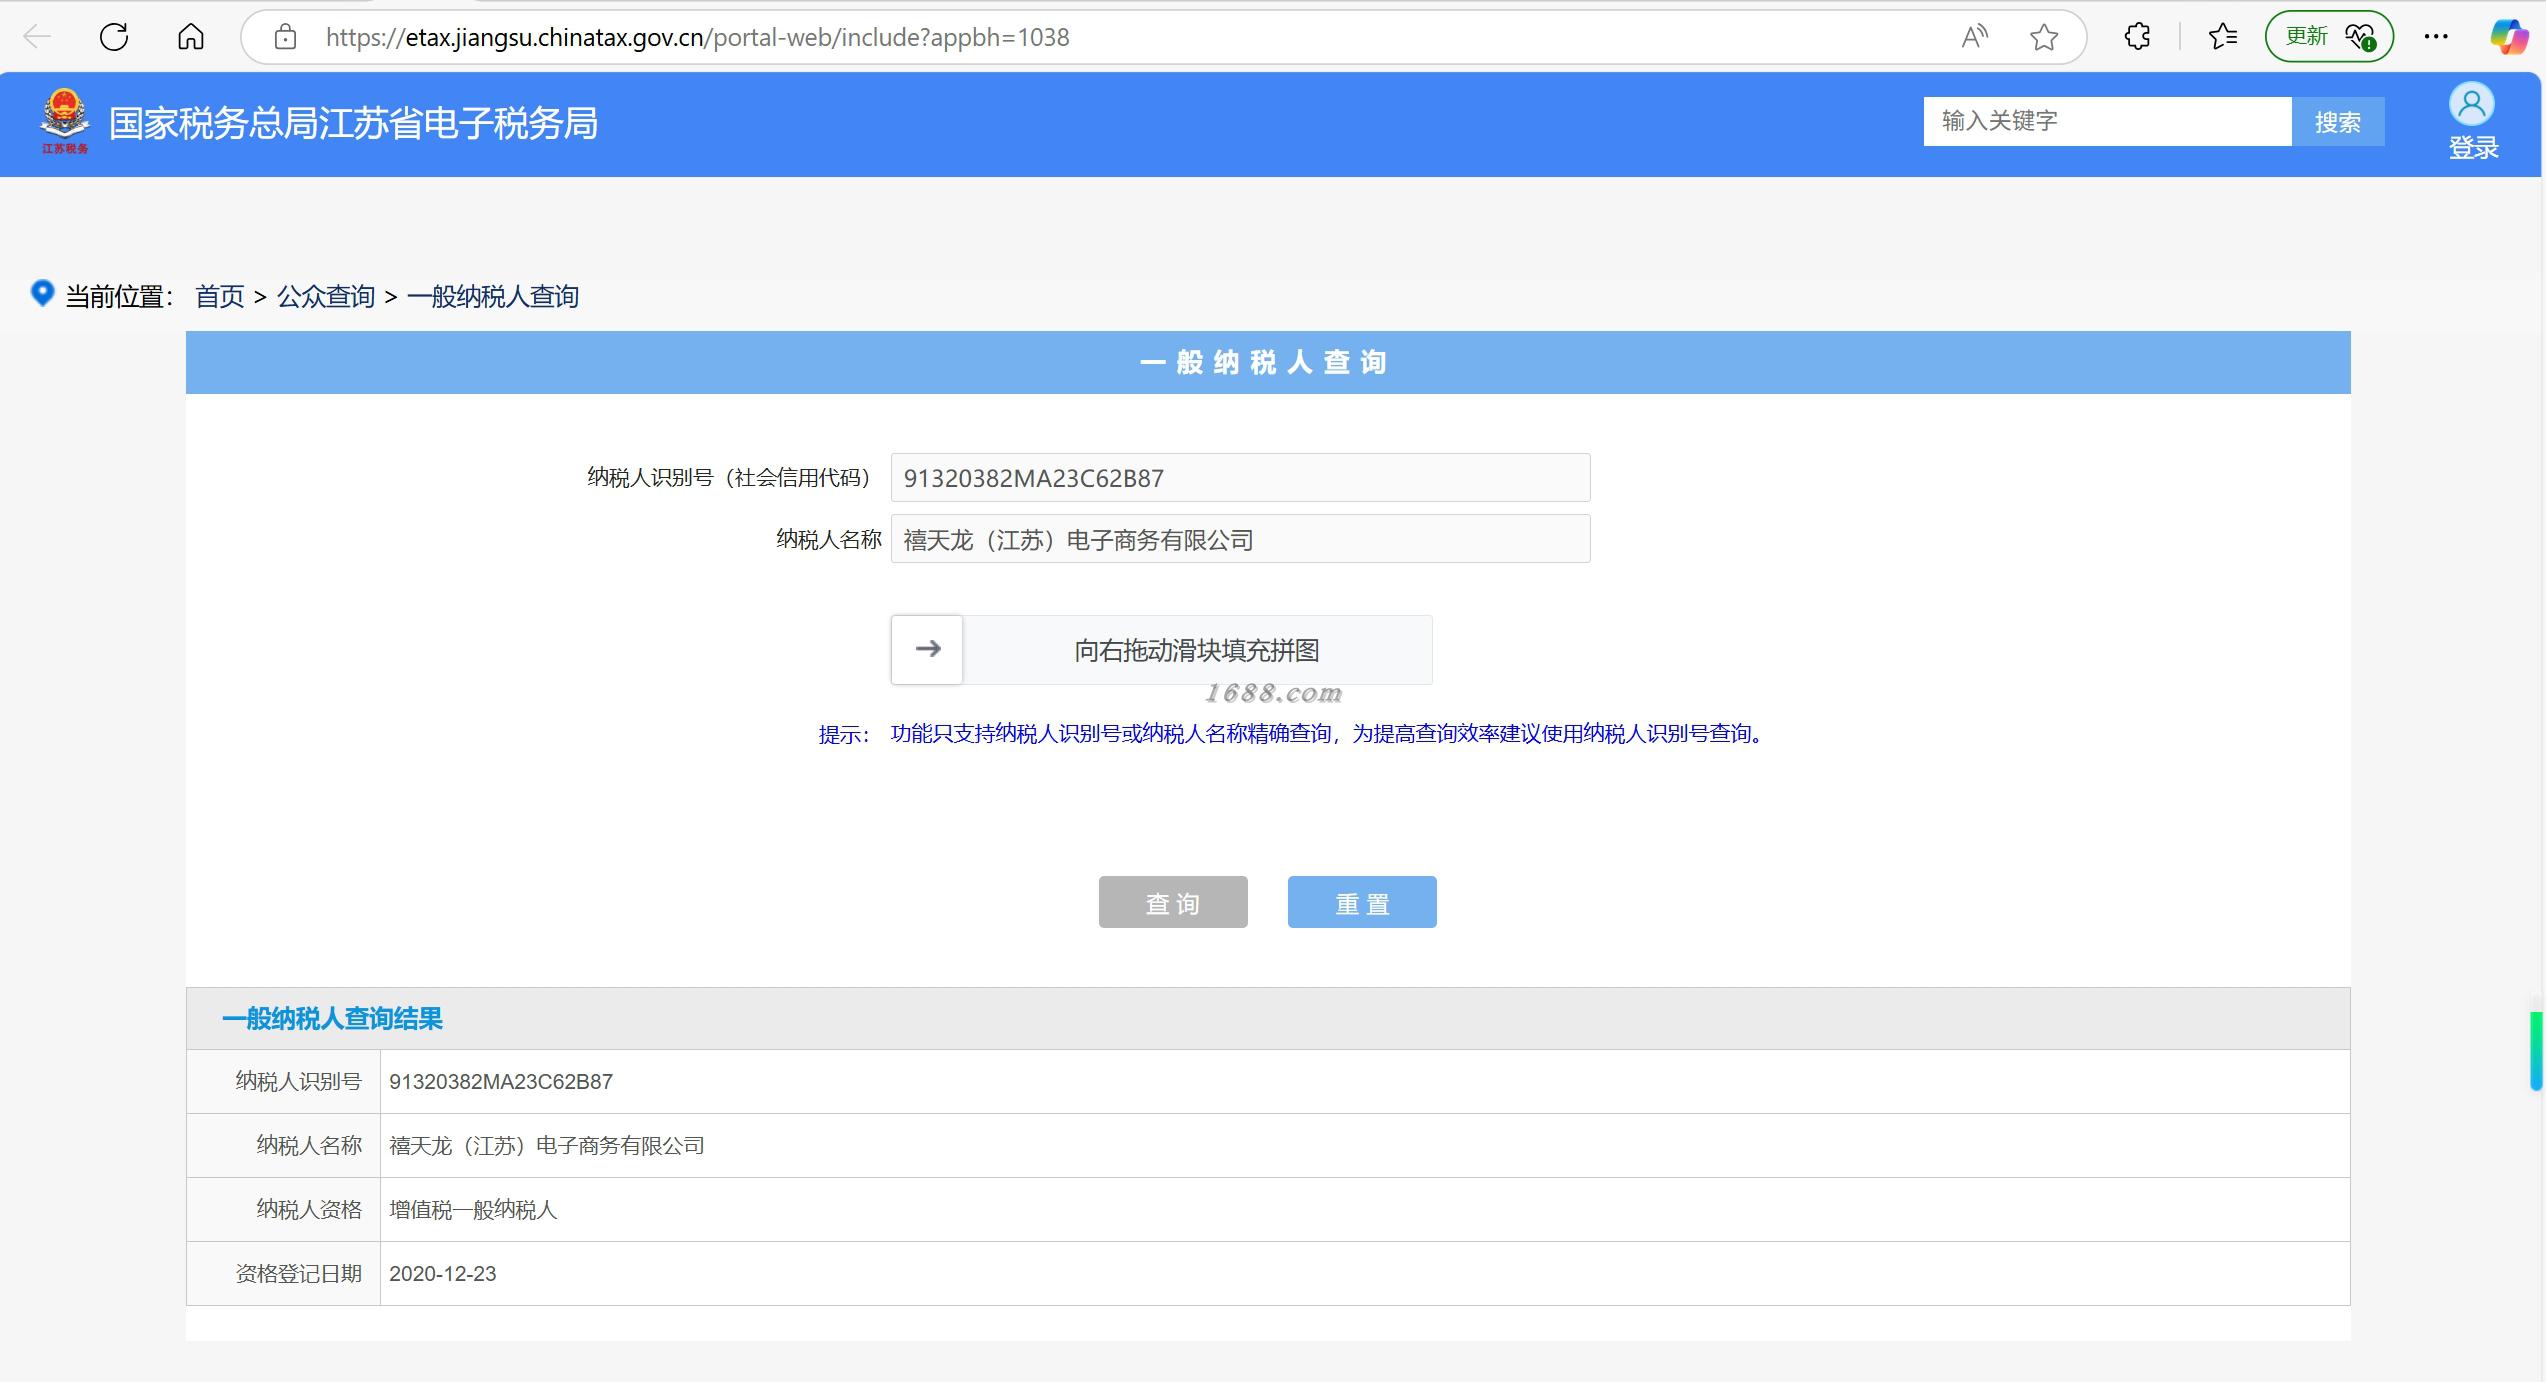The width and height of the screenshot is (2546, 1382).
Task: Click the 登录 user avatar icon
Action: tap(2471, 105)
